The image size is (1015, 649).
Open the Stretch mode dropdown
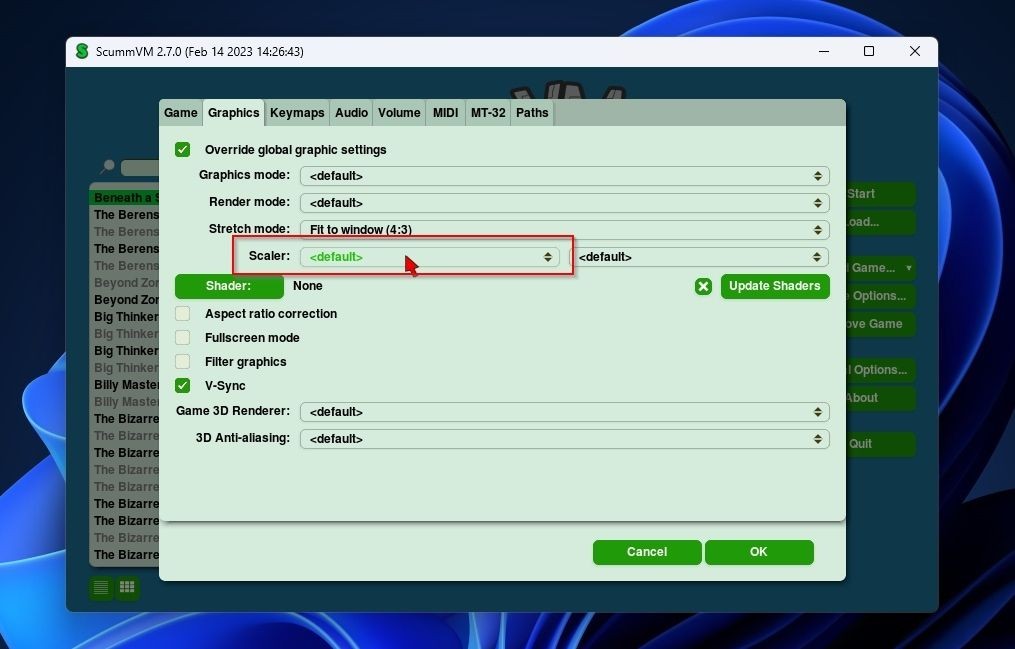[x=564, y=229]
